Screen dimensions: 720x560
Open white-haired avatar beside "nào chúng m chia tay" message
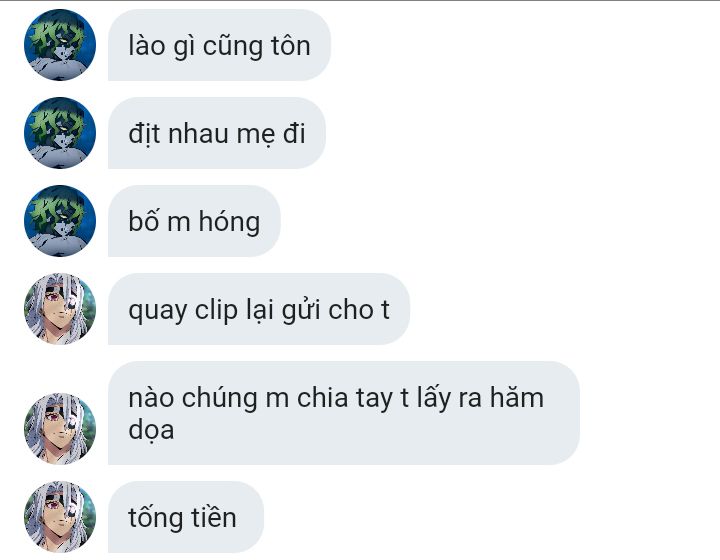point(60,429)
